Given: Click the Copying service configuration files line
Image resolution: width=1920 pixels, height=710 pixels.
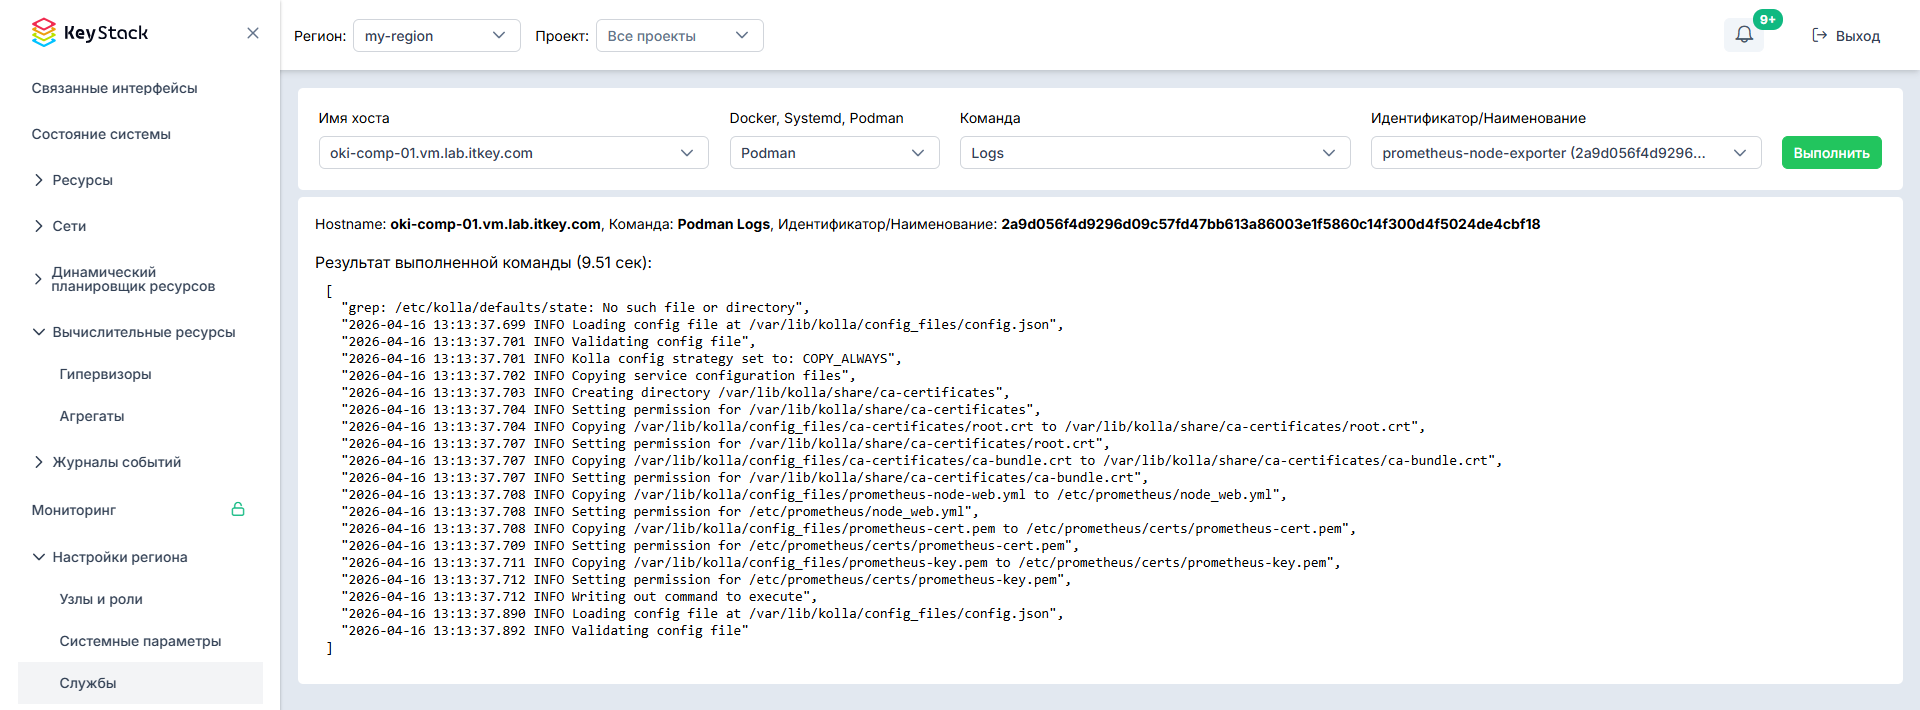Looking at the screenshot, I should pyautogui.click(x=598, y=375).
